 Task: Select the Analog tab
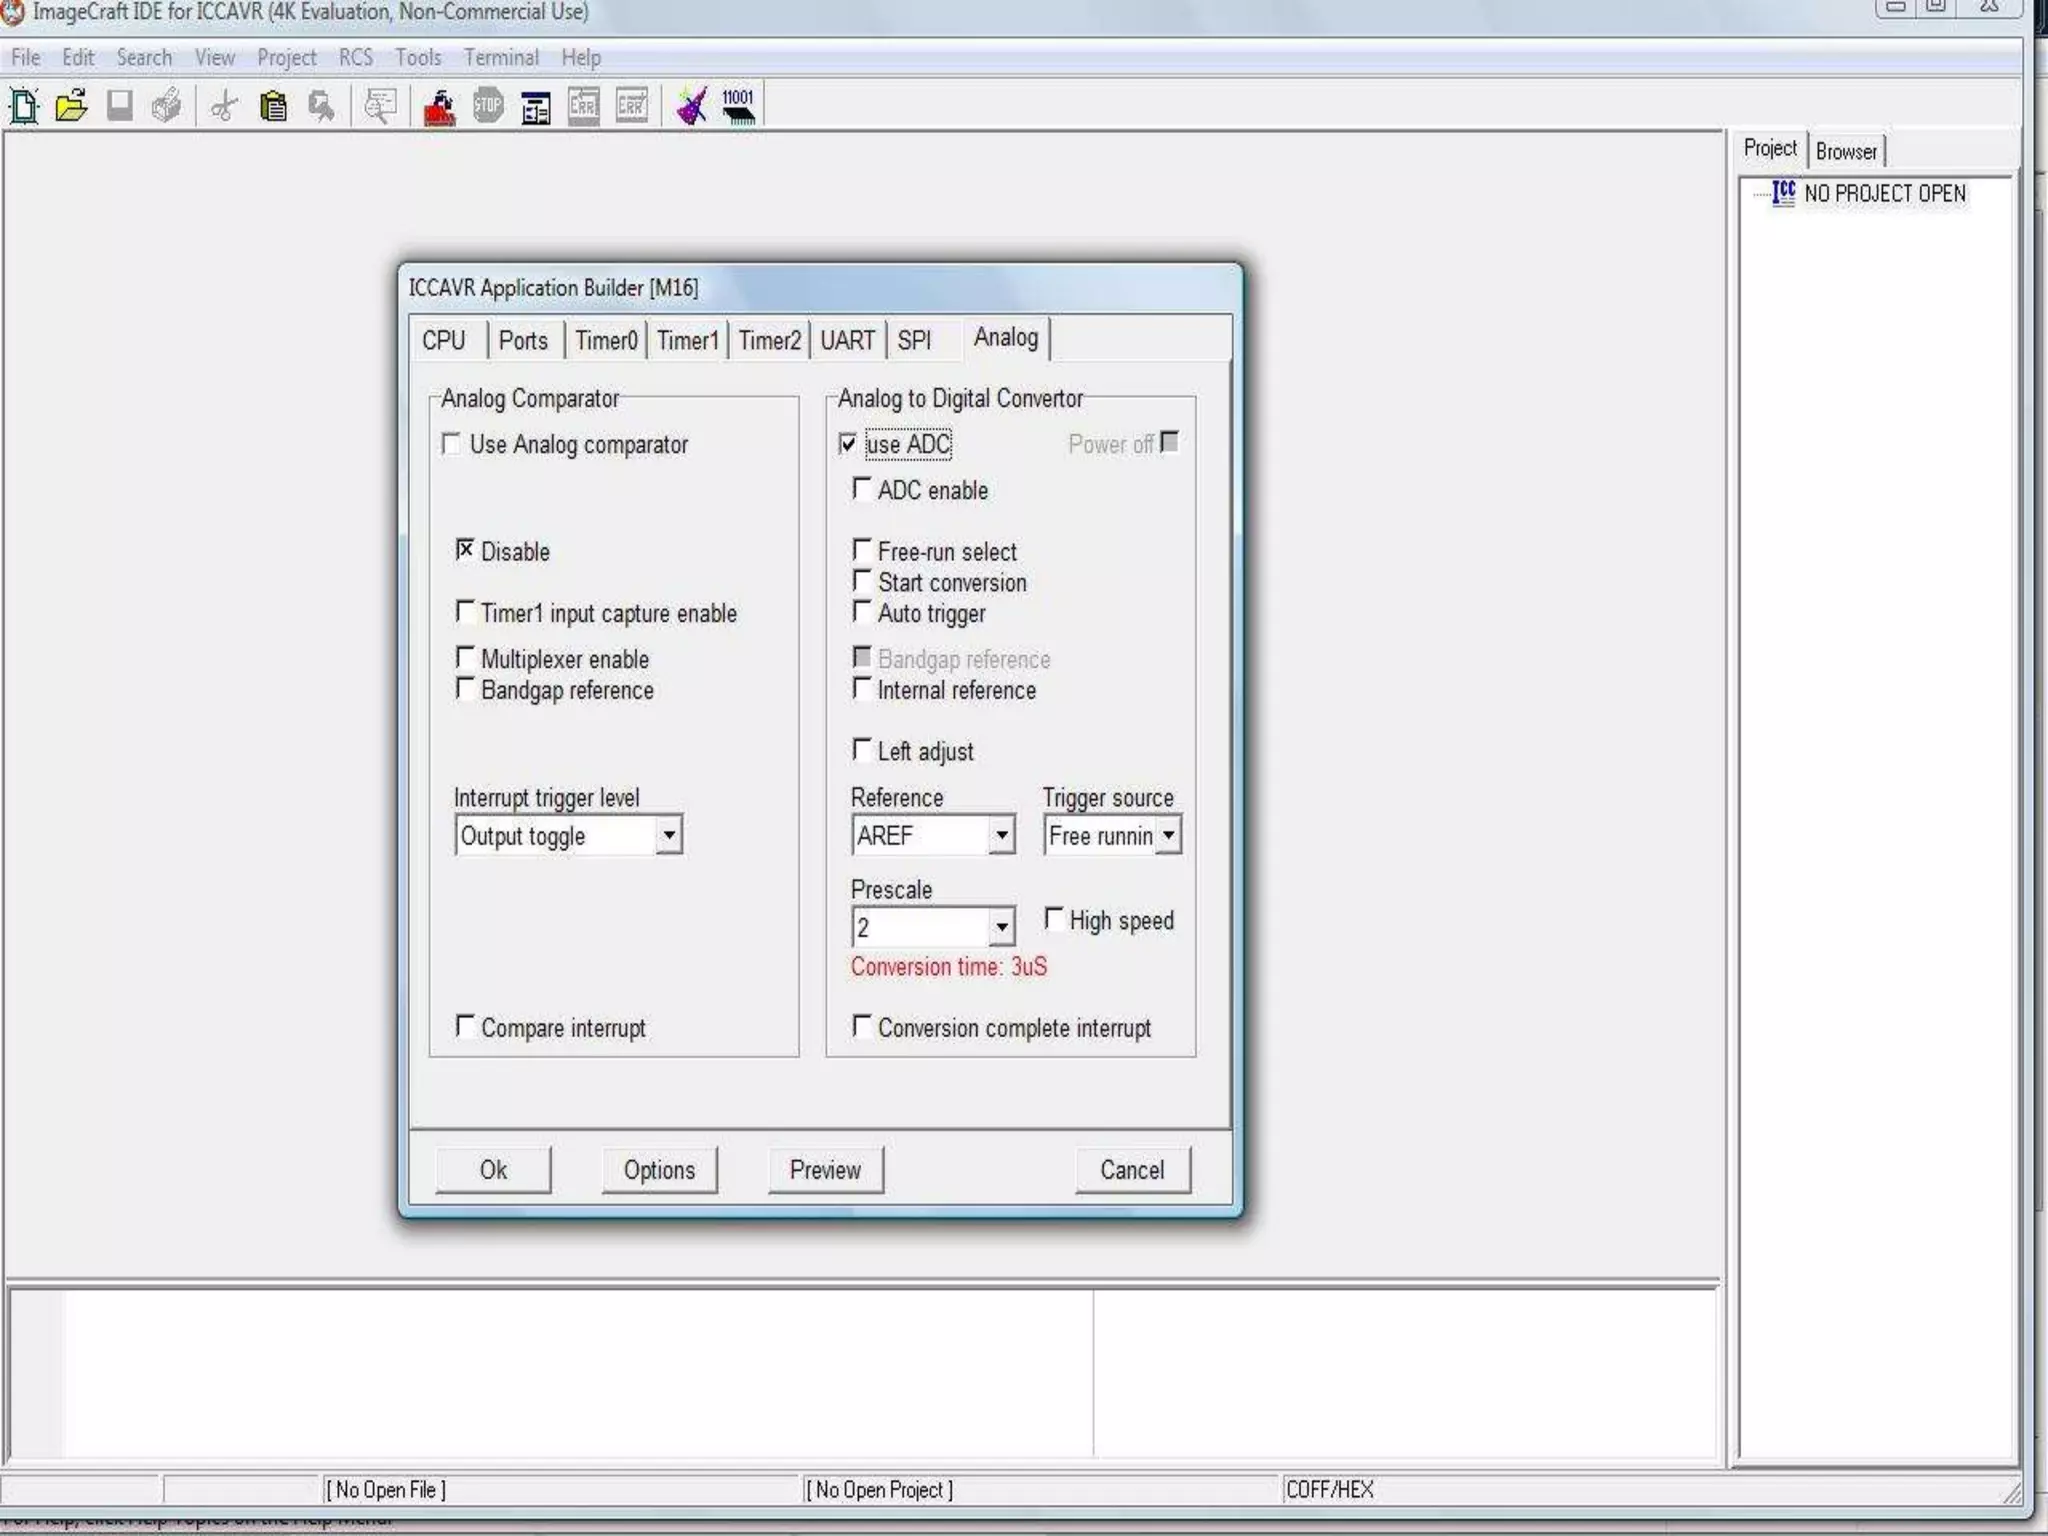[1006, 337]
